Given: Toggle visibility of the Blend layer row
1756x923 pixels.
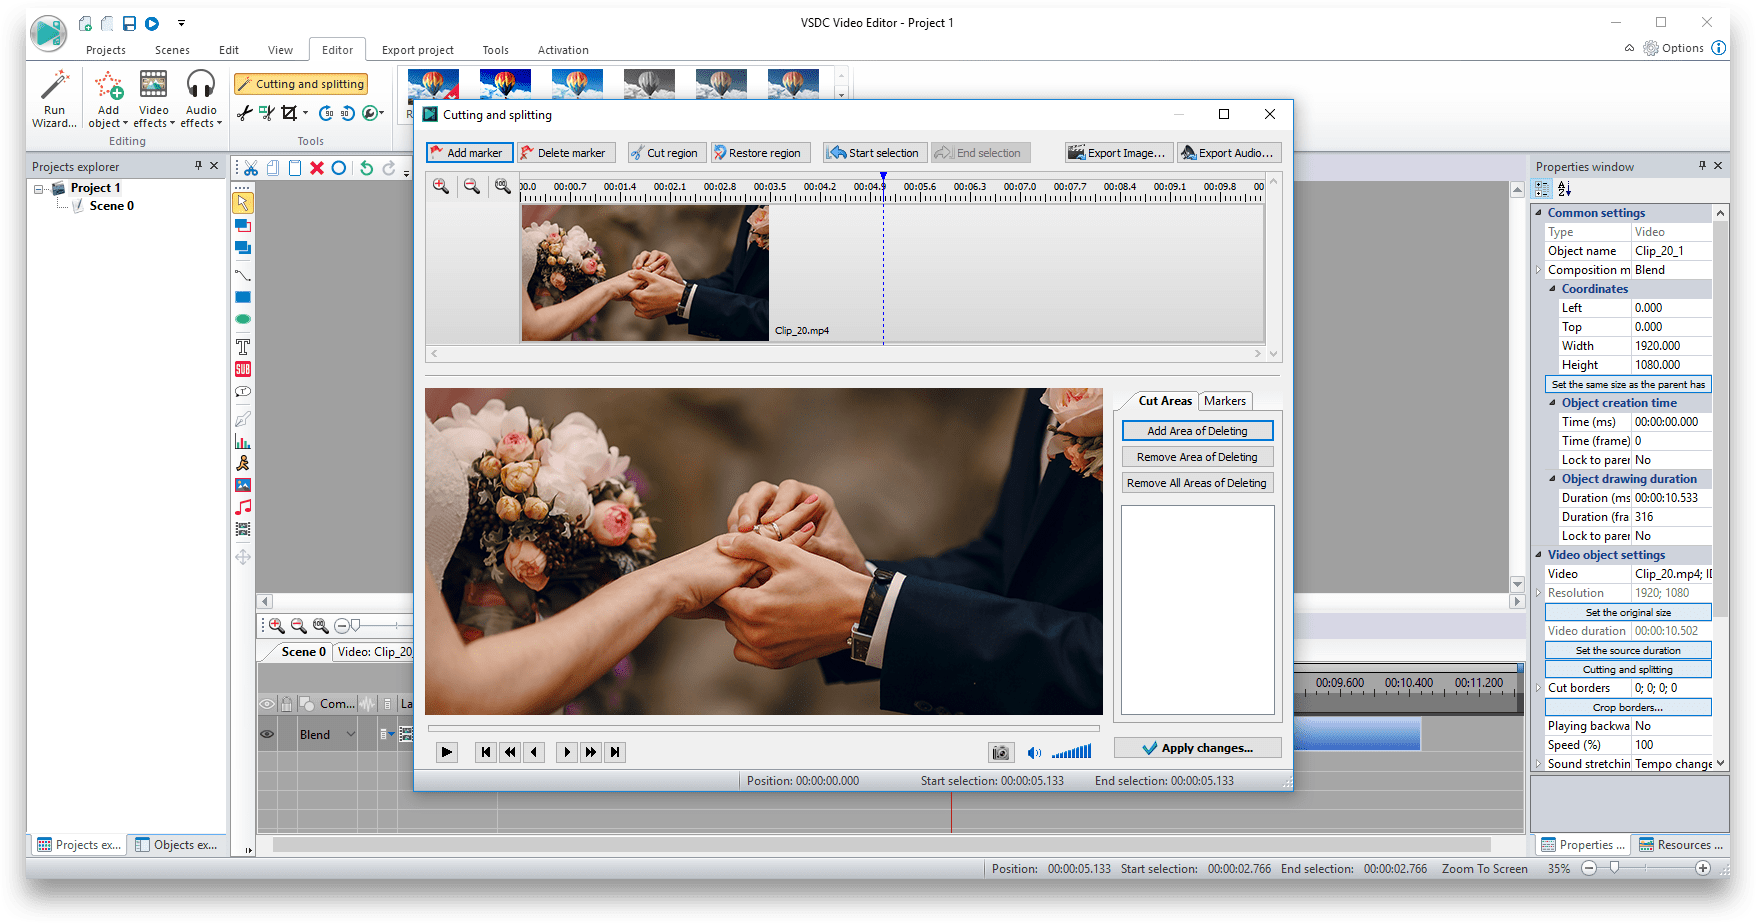Looking at the screenshot, I should [267, 733].
